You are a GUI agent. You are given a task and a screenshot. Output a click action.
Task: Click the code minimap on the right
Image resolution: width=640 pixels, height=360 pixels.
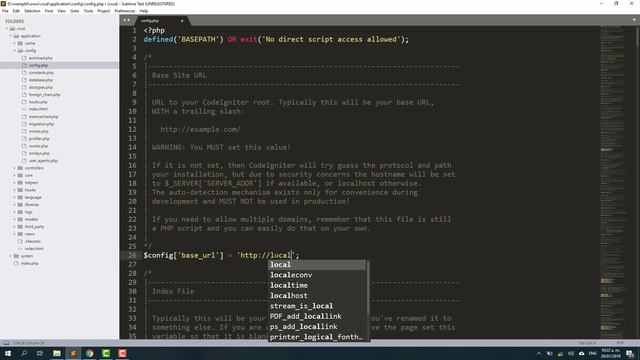pos(614,182)
